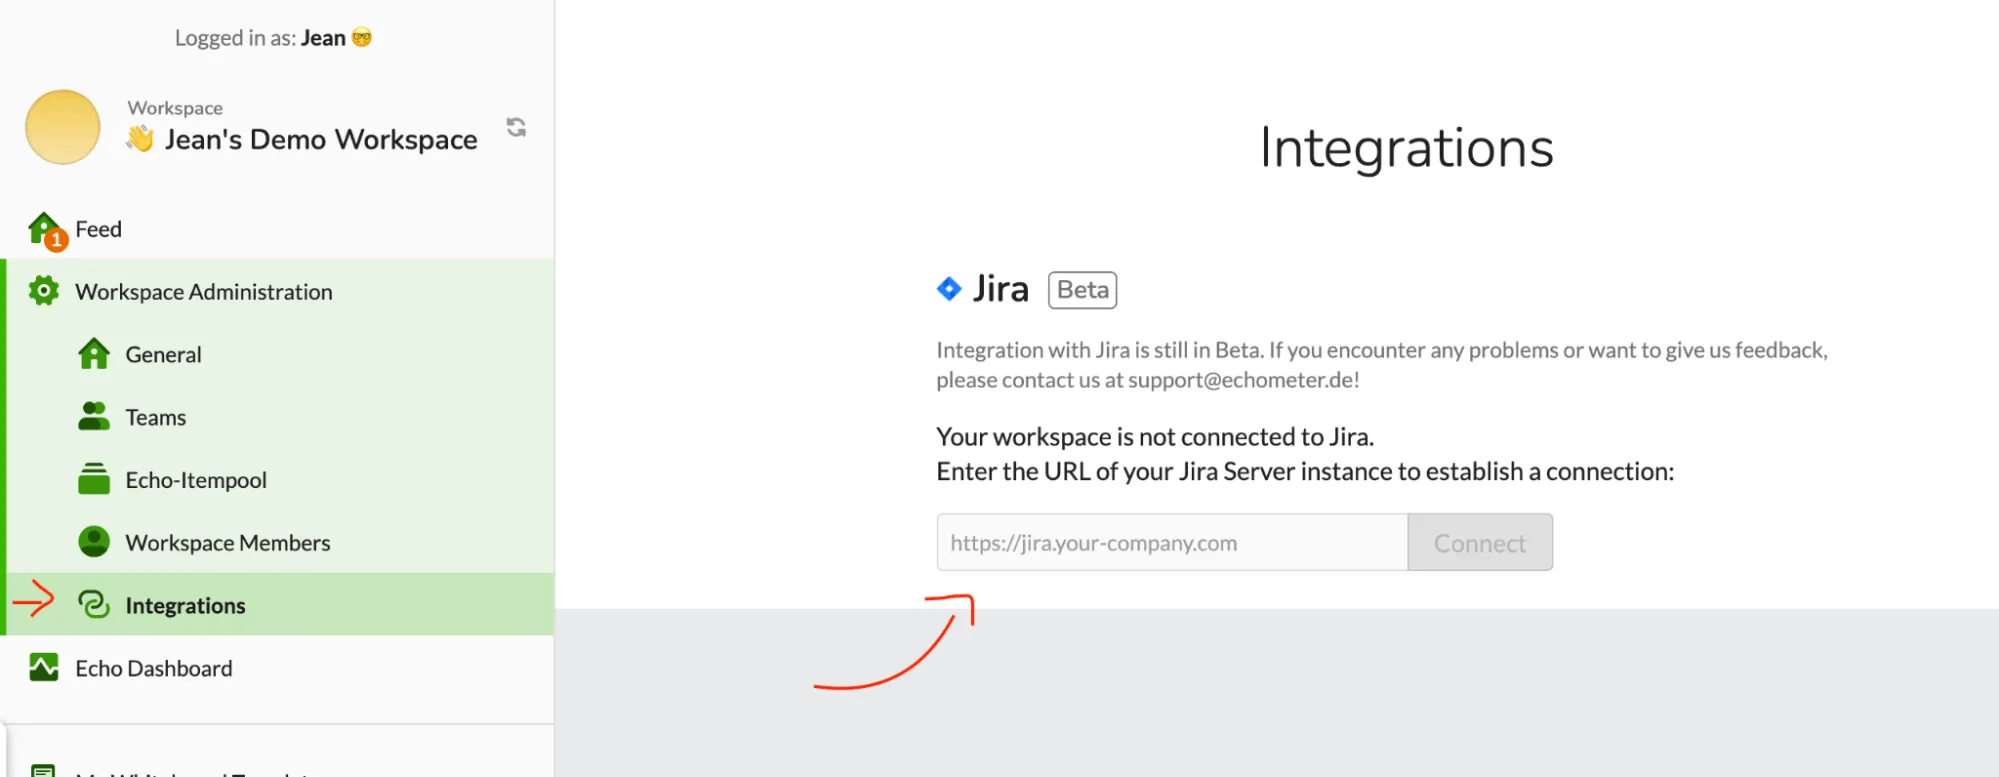Focus the Jira Server URL input field
The image size is (1999, 777).
pyautogui.click(x=1172, y=542)
